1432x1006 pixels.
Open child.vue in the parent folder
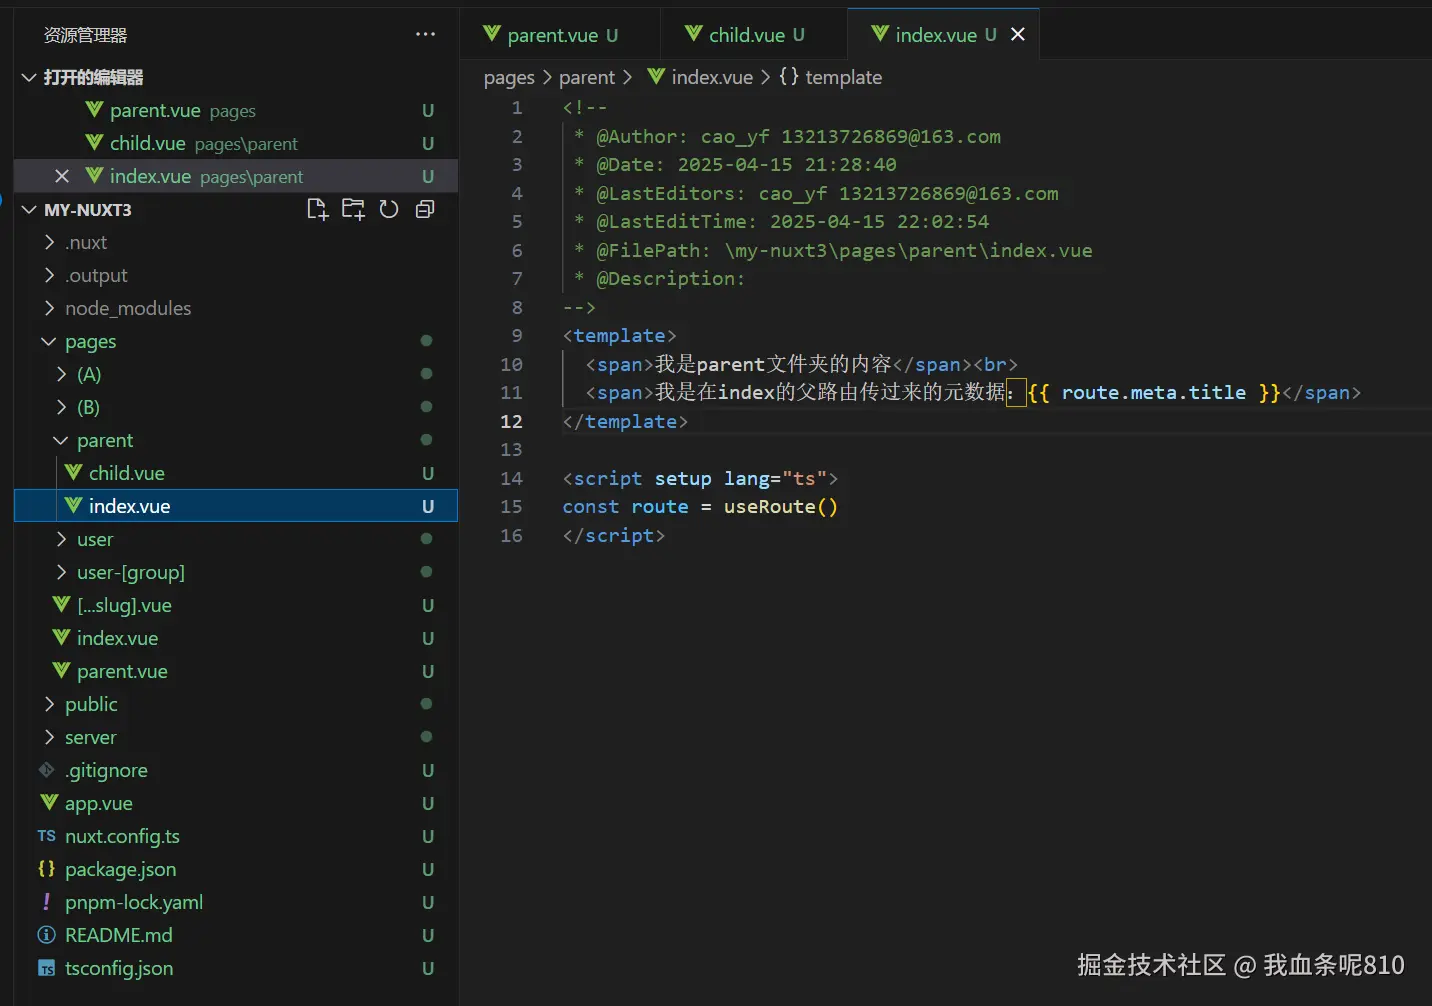(x=236, y=473)
